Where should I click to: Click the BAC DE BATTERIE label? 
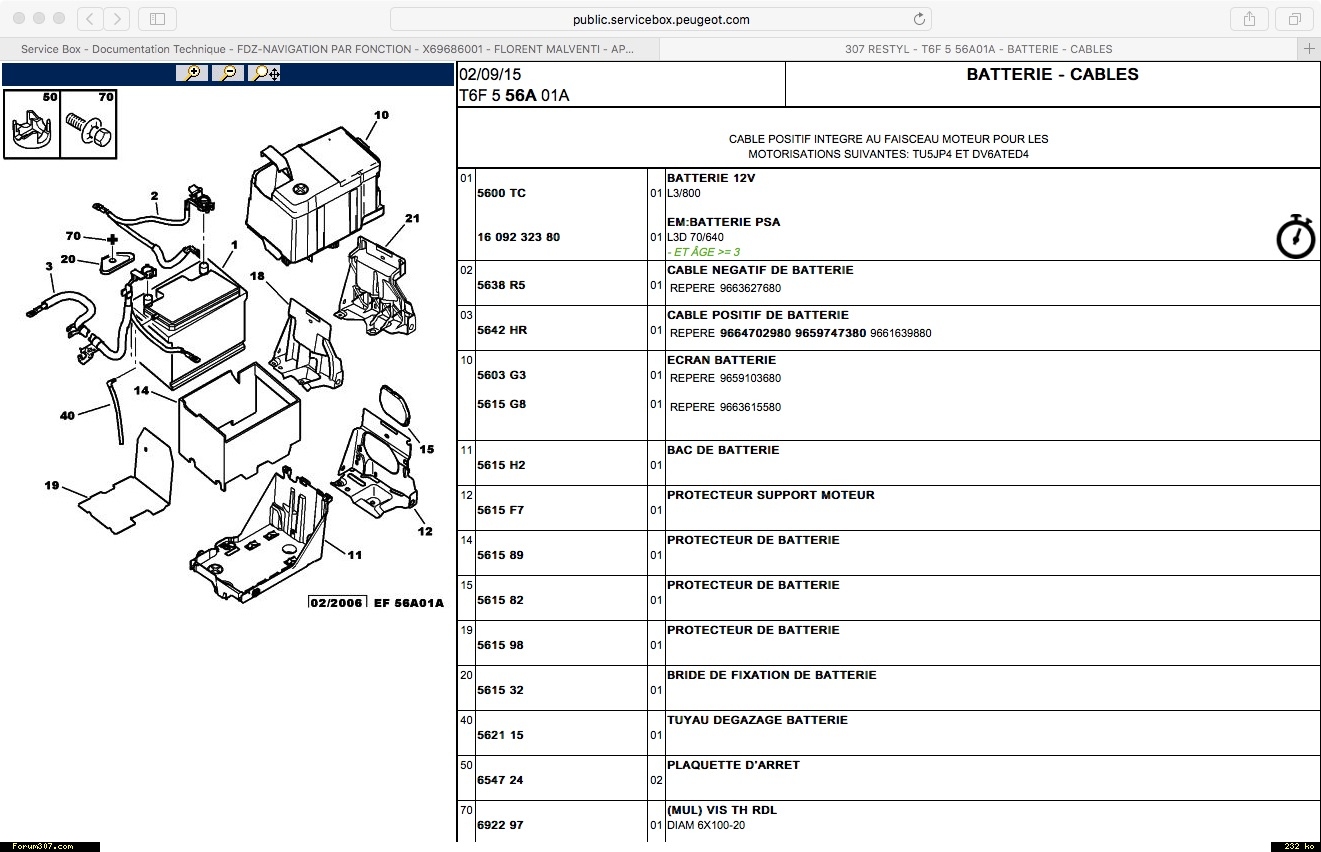pyautogui.click(x=723, y=450)
